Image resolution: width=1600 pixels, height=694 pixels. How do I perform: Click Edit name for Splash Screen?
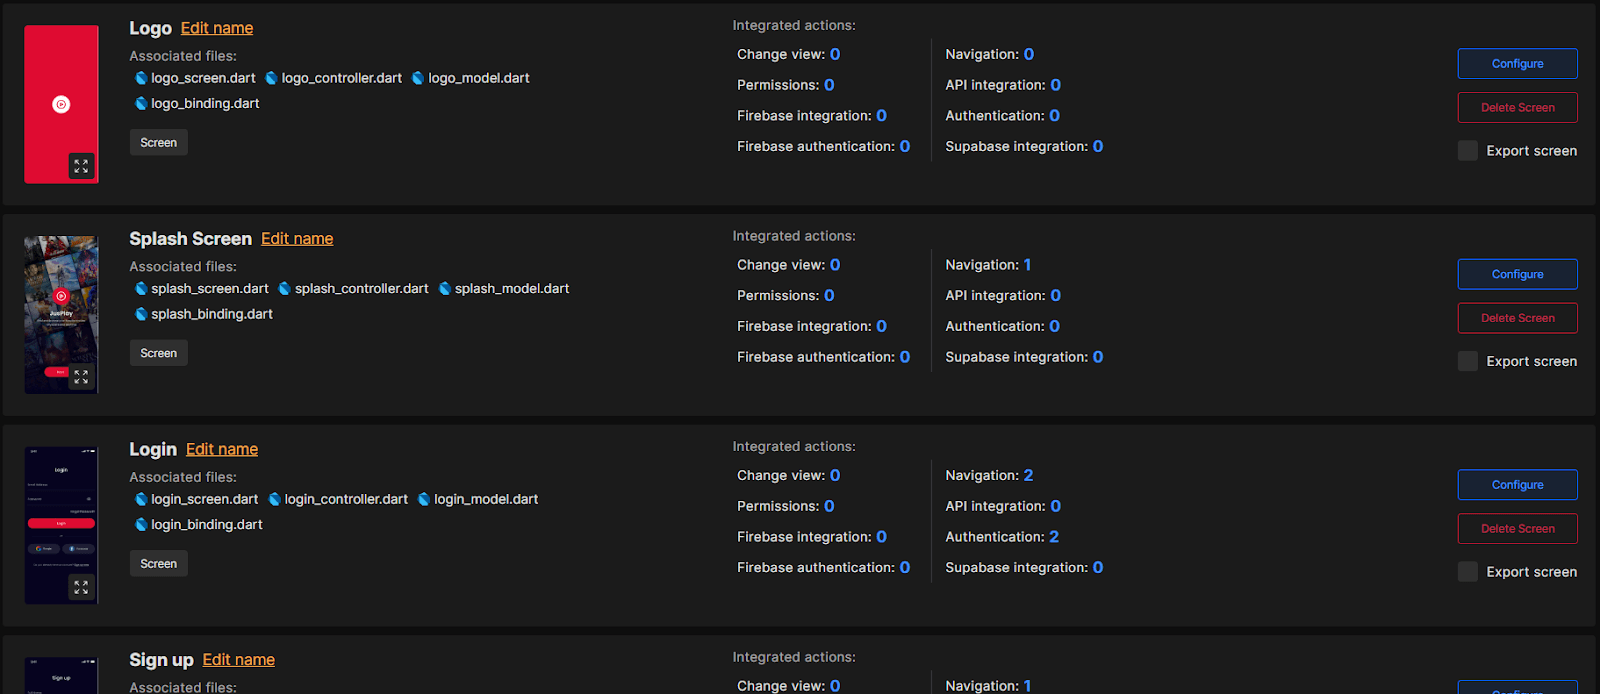click(297, 239)
